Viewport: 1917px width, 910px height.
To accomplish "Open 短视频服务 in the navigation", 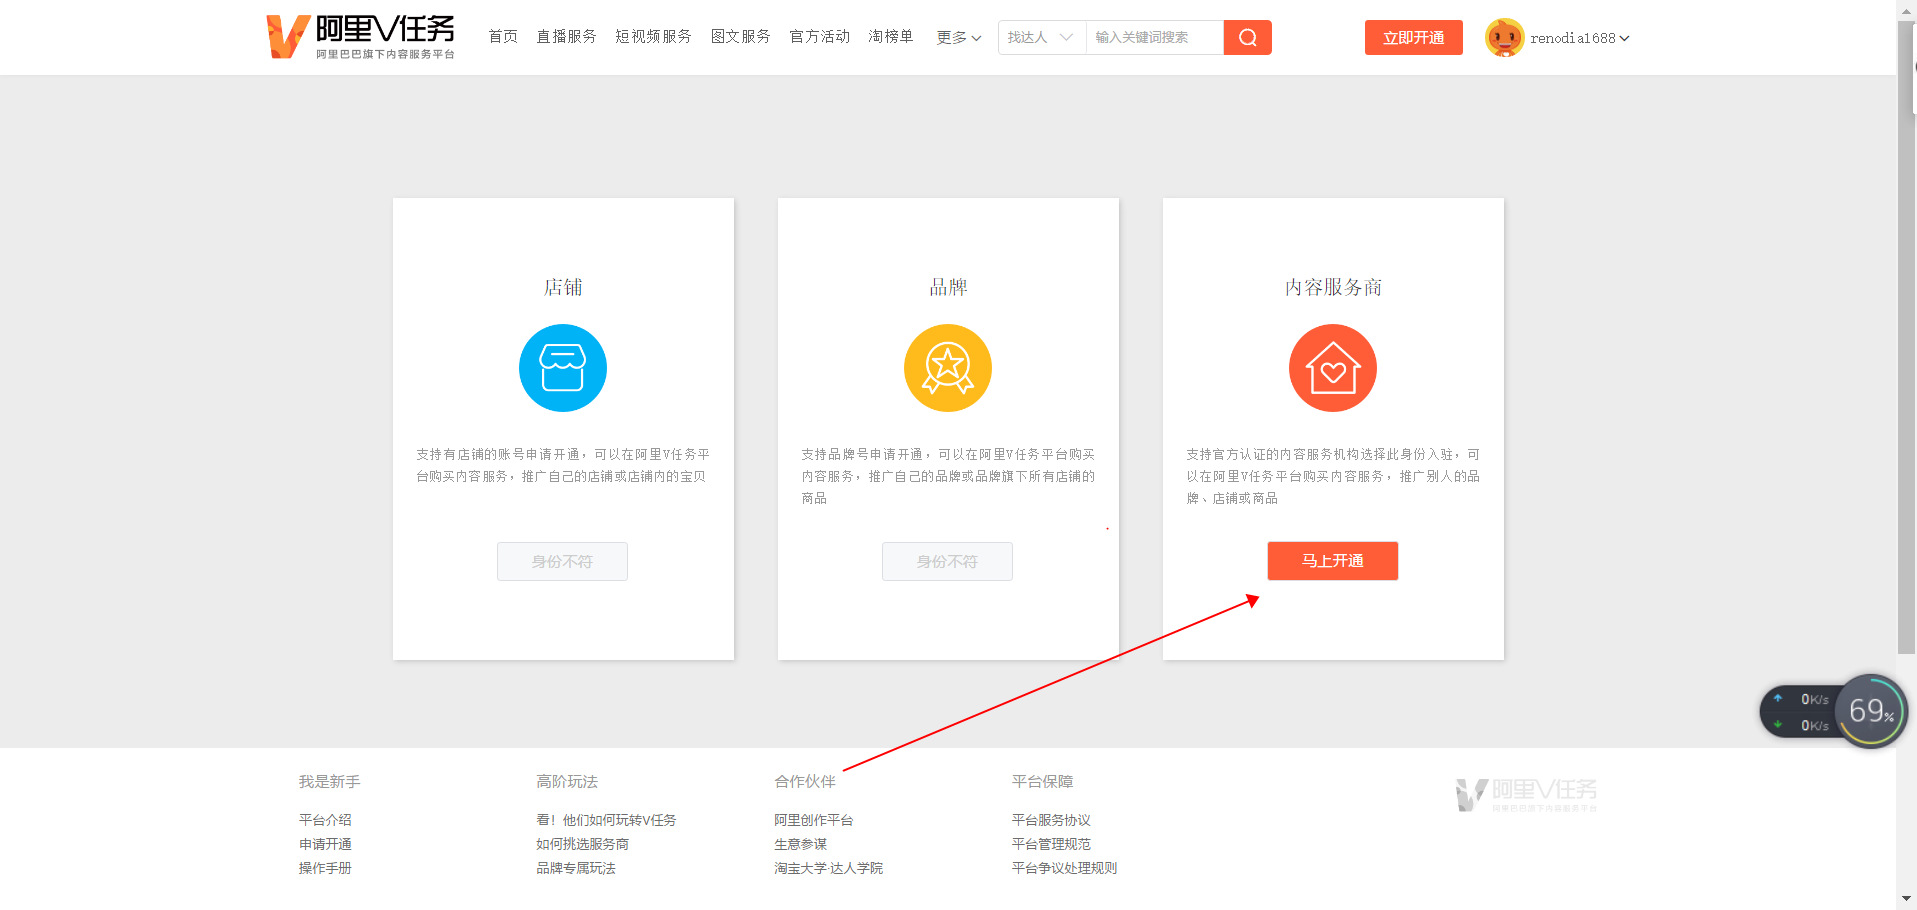I will [653, 37].
